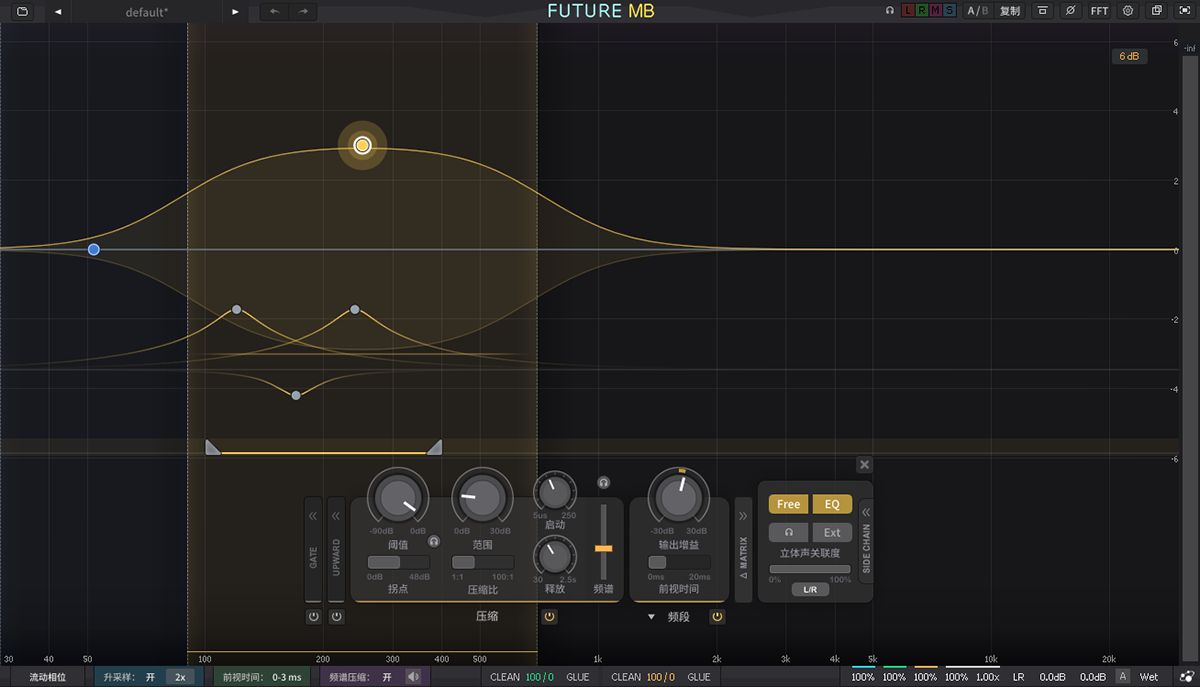Click the green CLEAN 100/0 GLUE control

pyautogui.click(x=539, y=677)
